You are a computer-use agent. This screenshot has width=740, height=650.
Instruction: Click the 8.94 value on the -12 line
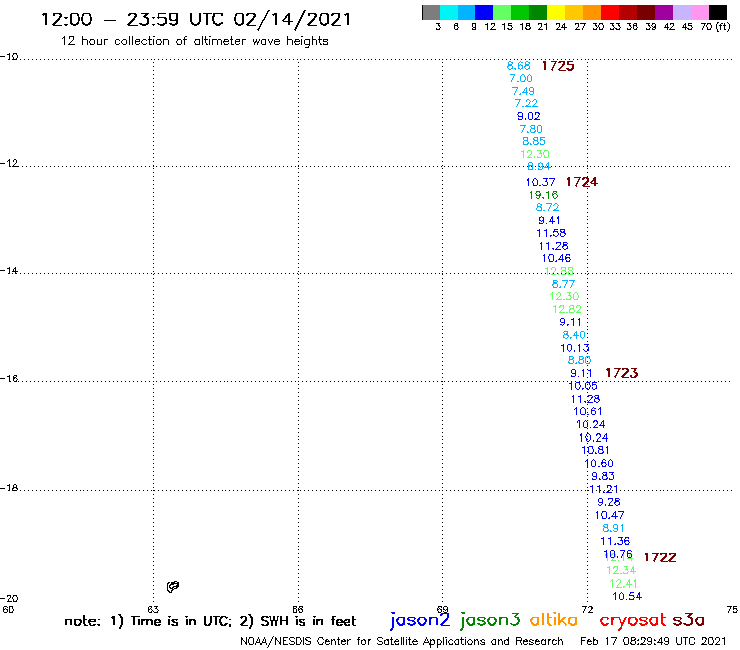pyautogui.click(x=538, y=166)
